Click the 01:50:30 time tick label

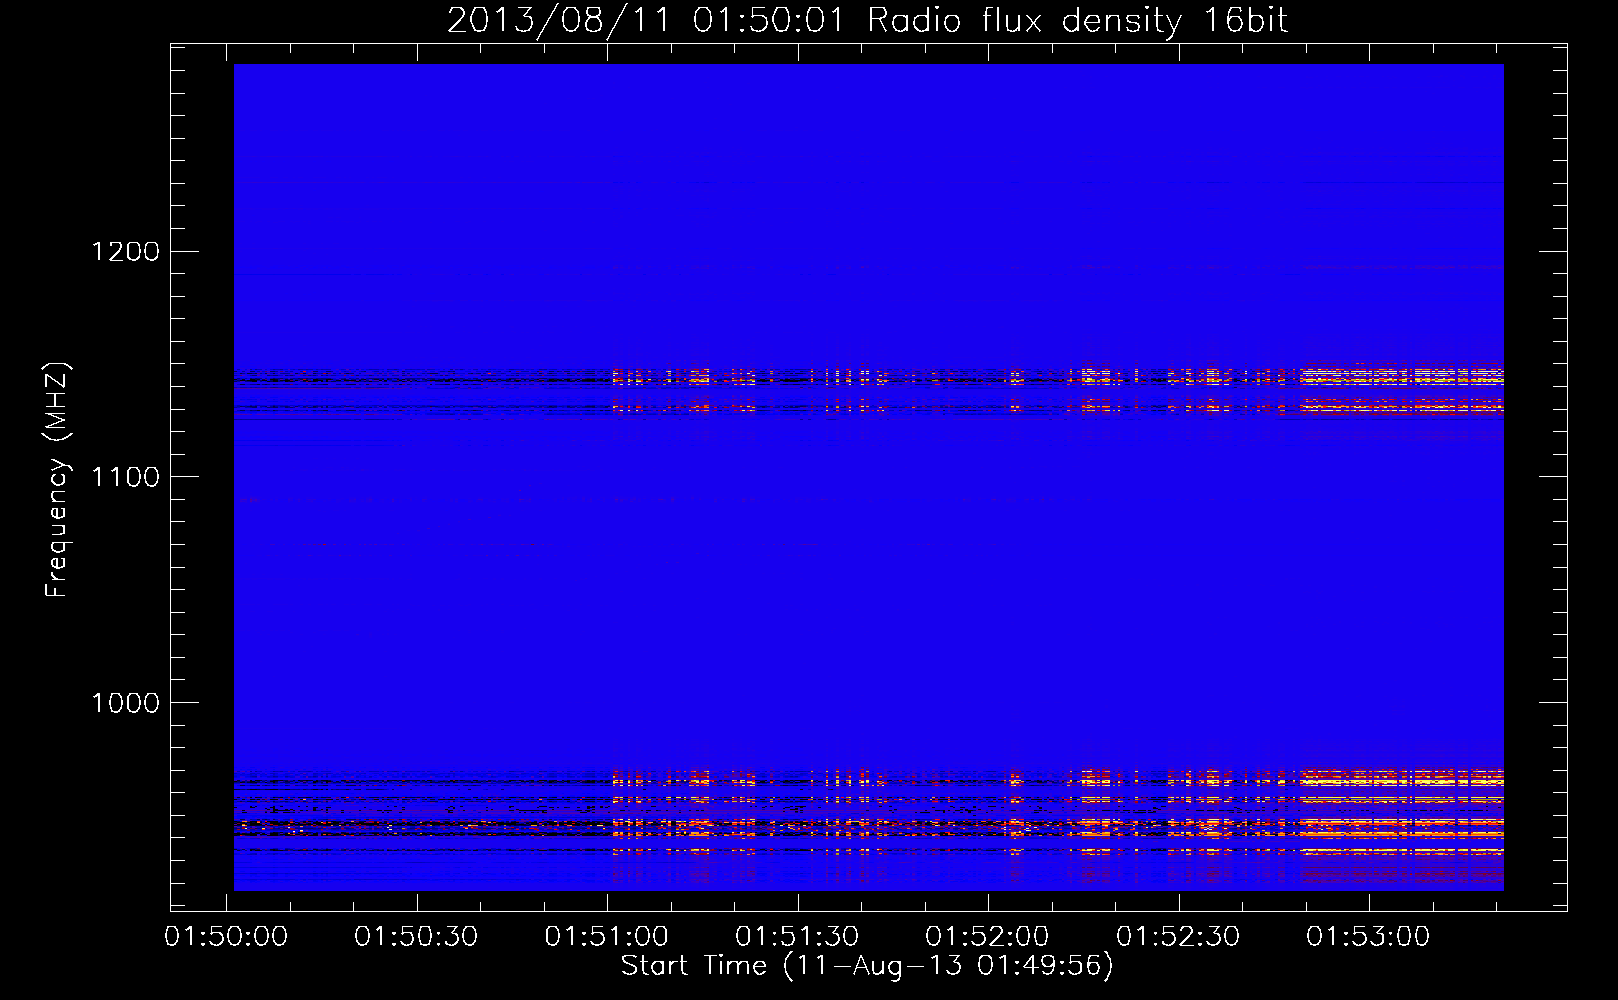416,937
